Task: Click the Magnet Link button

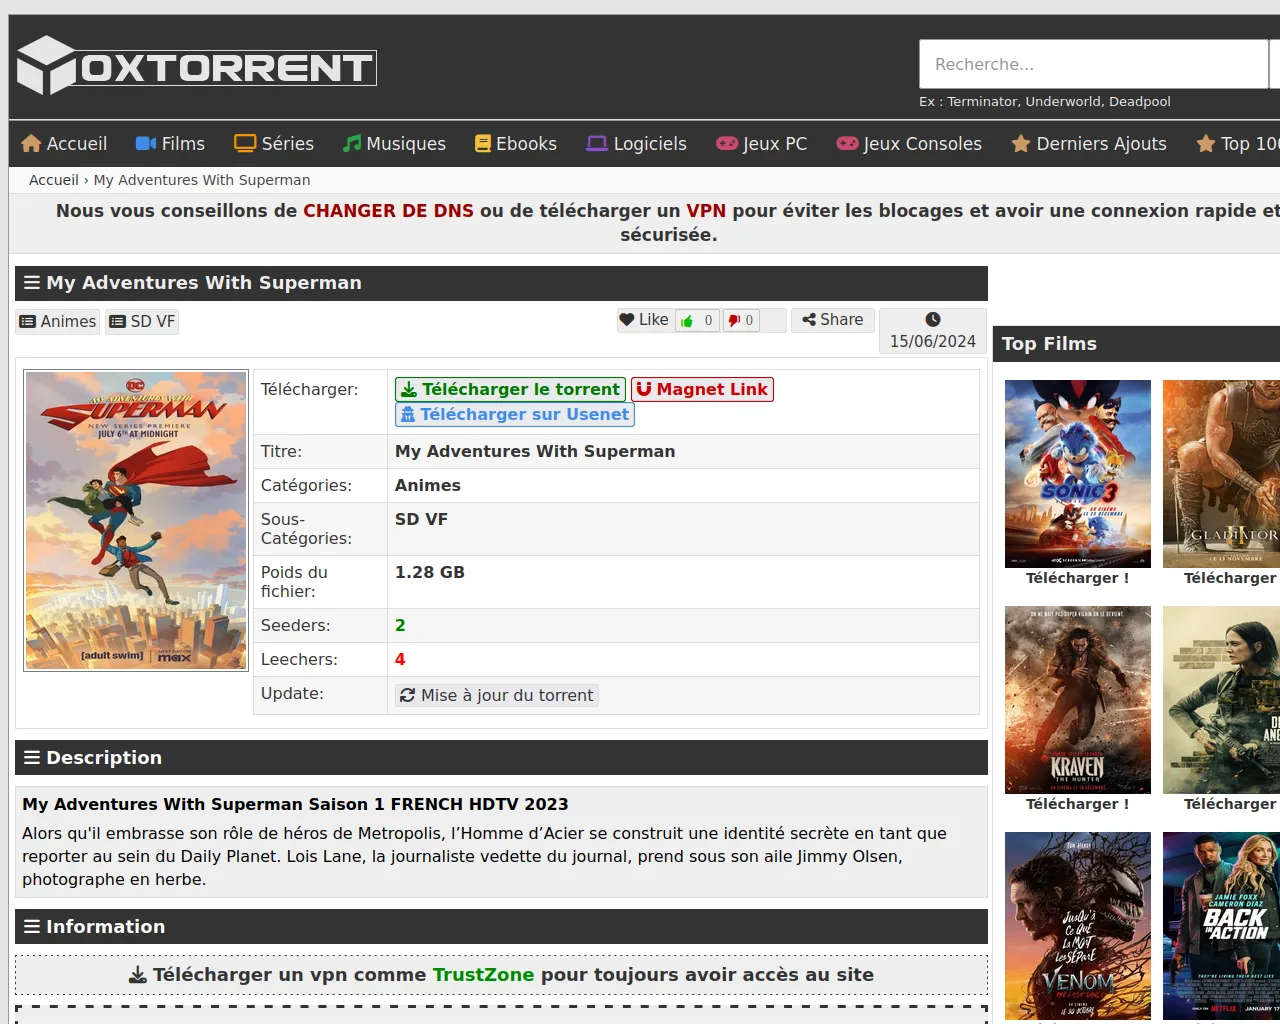Action: [x=702, y=389]
